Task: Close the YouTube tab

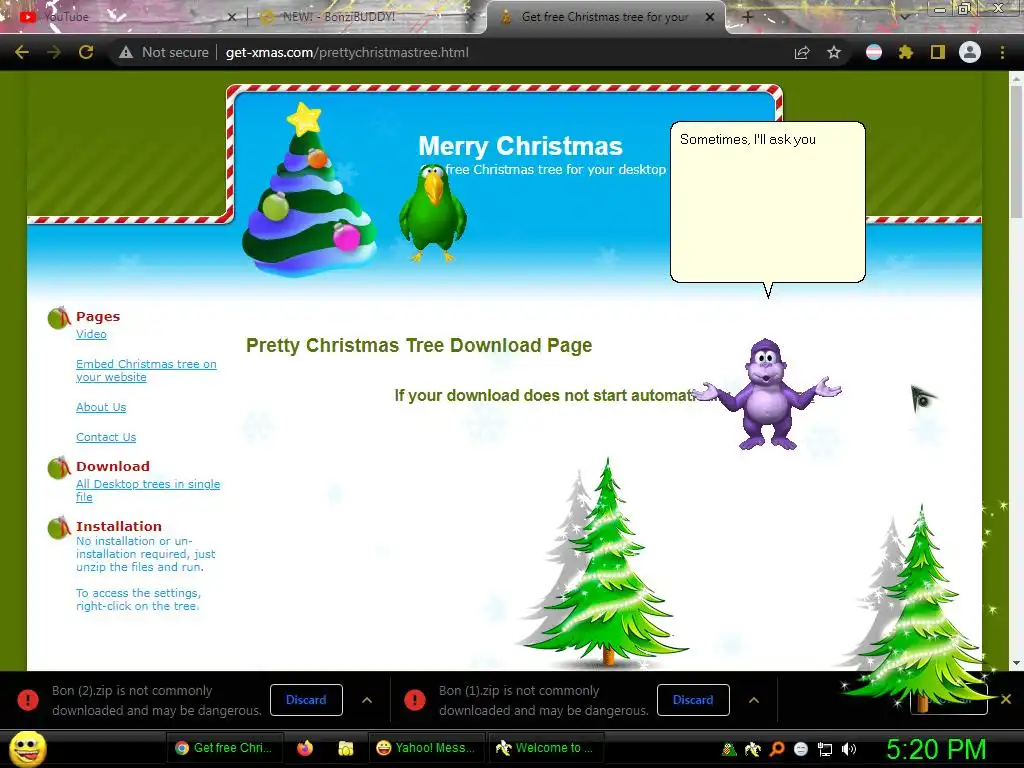Action: (x=232, y=17)
